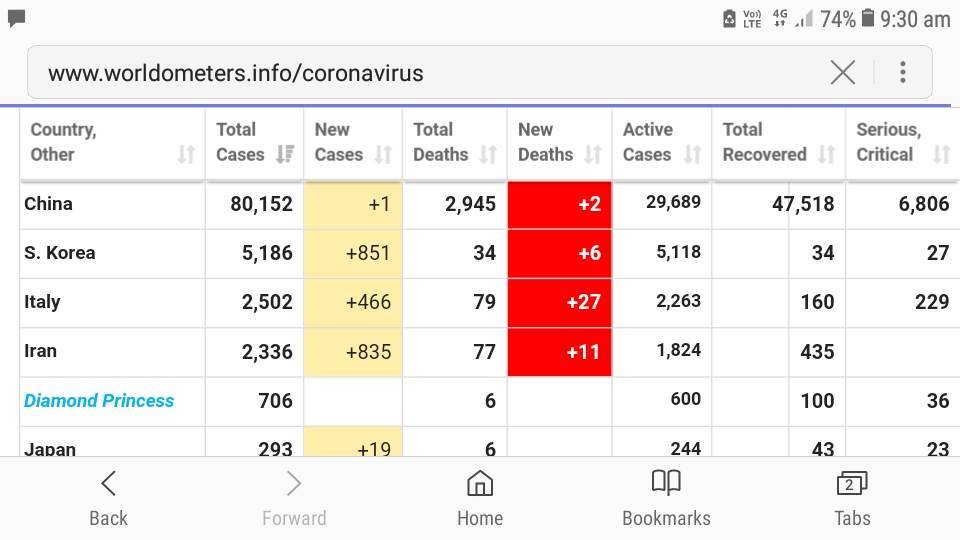960x540 pixels.
Task: Click Italy's red New Deaths cell
Action: (x=559, y=302)
